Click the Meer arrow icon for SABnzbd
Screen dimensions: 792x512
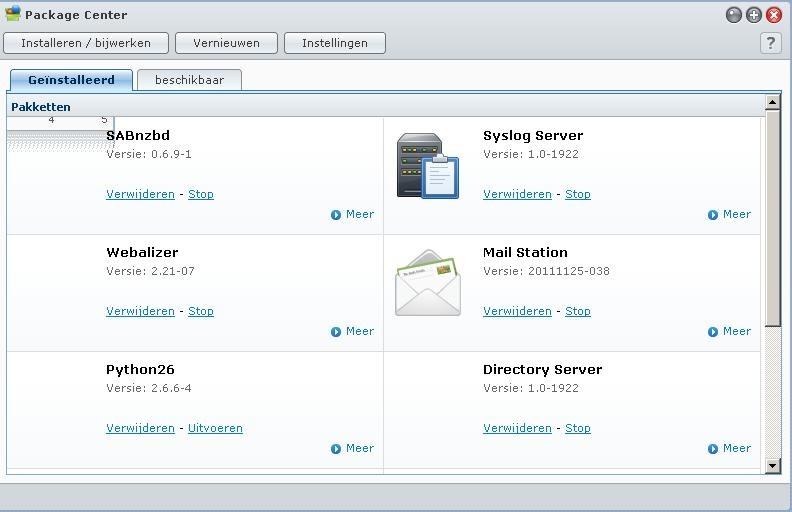(336, 215)
